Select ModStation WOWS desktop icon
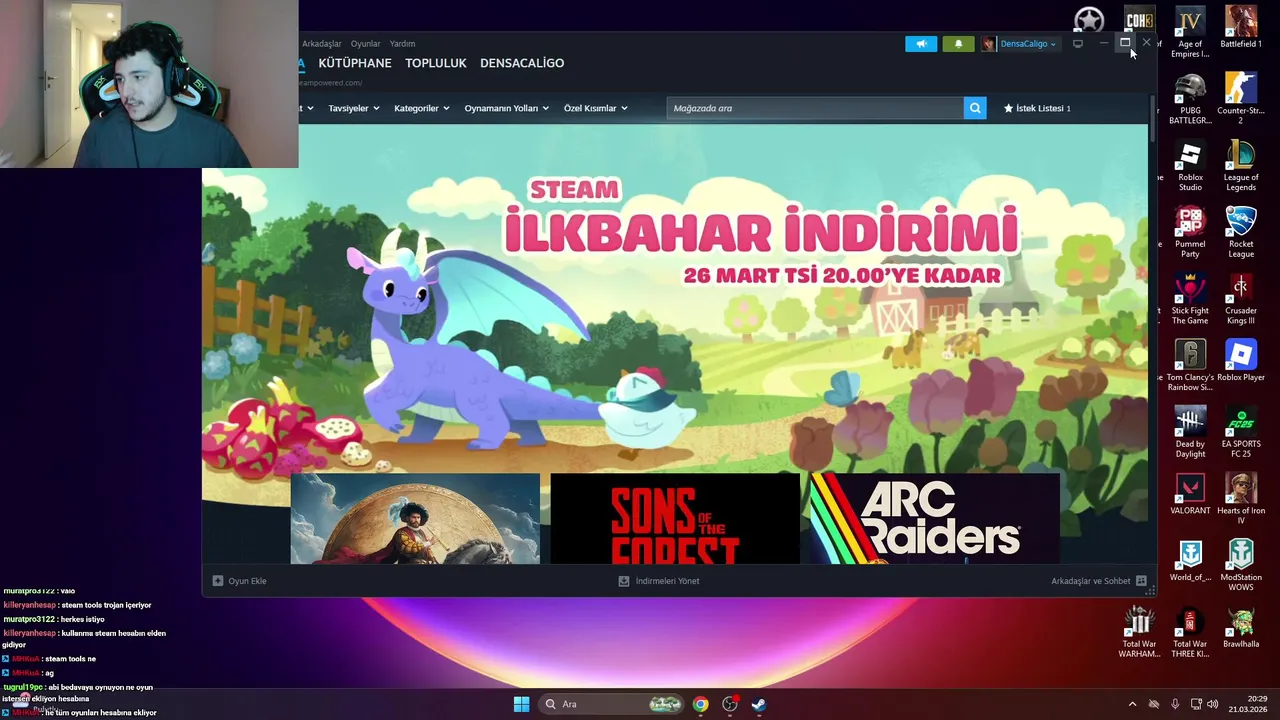The image size is (1280, 720). coord(1241,566)
